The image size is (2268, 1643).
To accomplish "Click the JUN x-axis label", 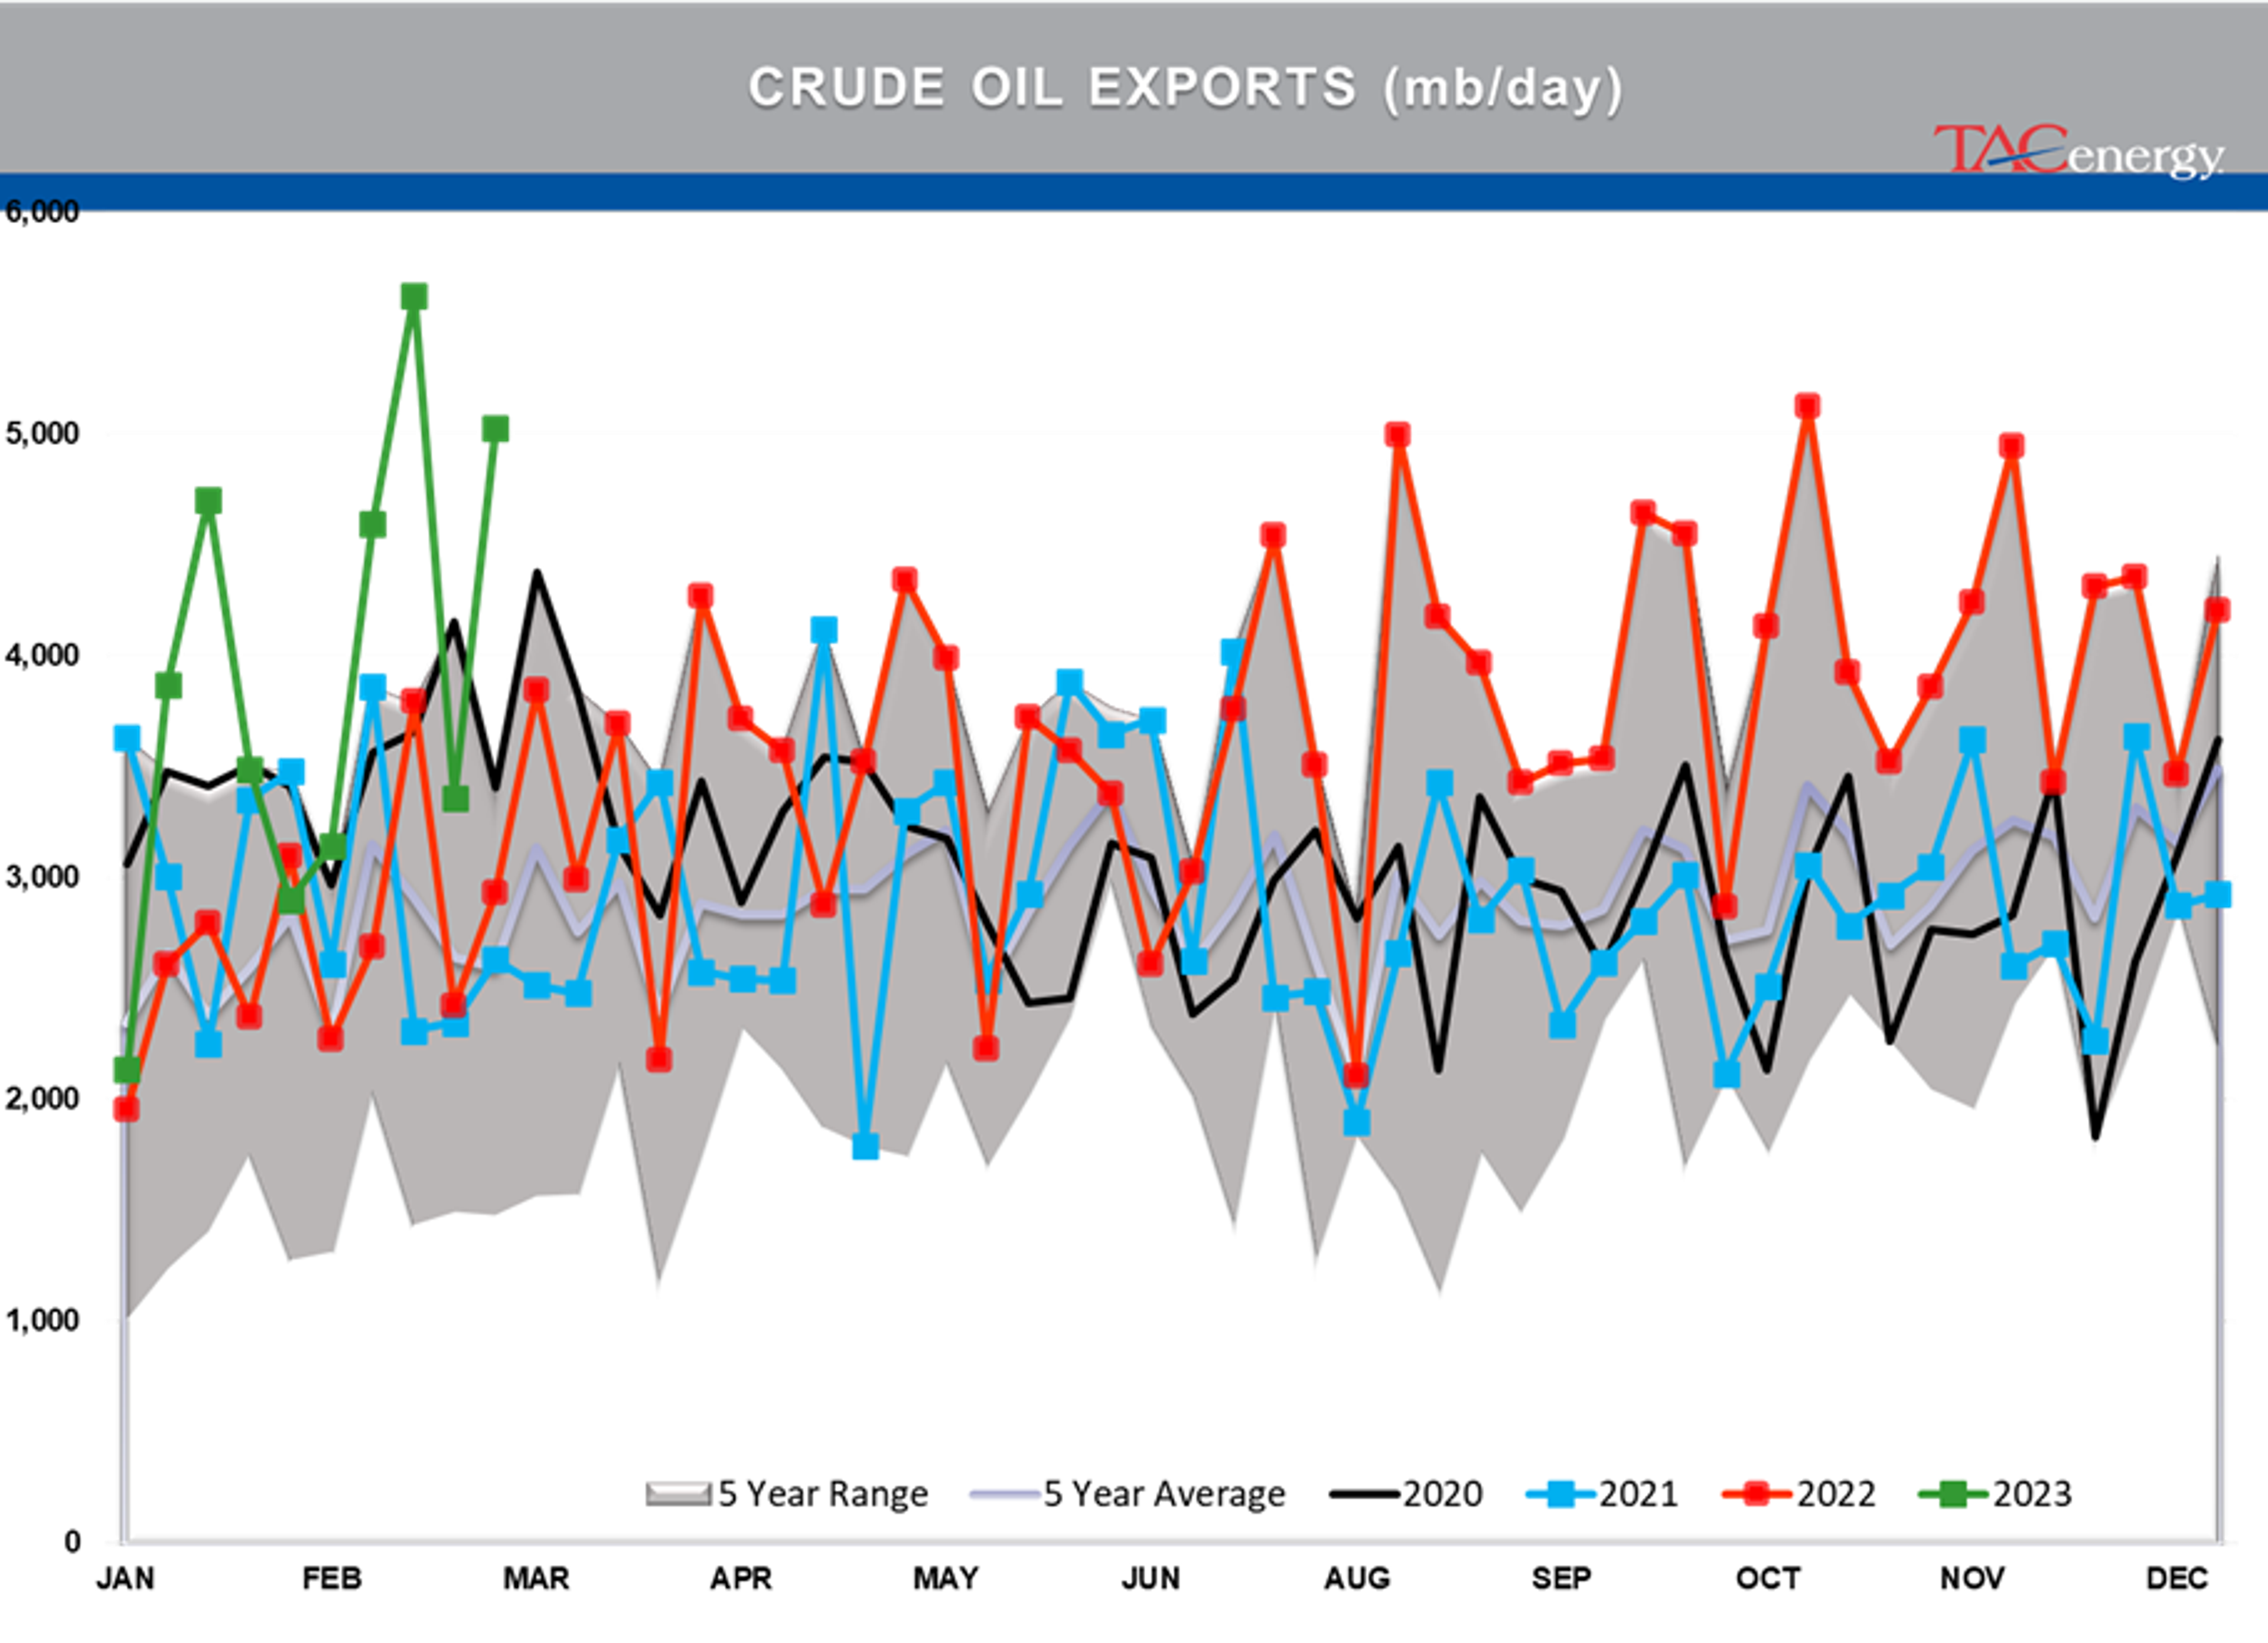I will coord(1151,1578).
